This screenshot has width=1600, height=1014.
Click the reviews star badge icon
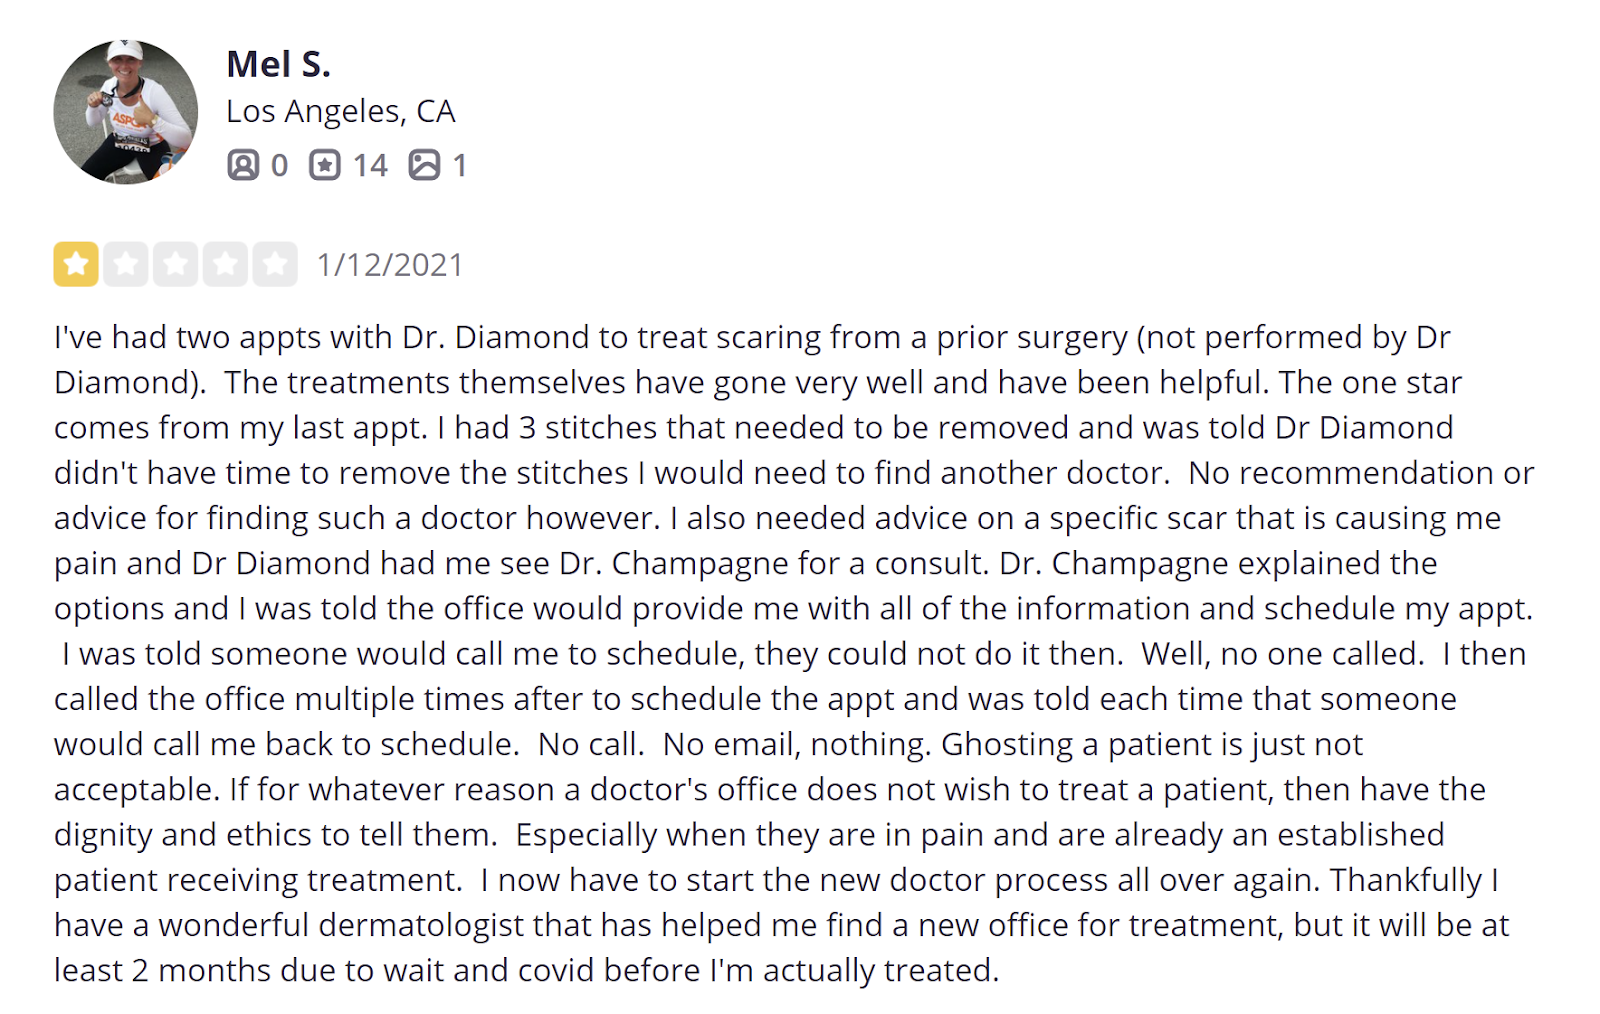[324, 165]
